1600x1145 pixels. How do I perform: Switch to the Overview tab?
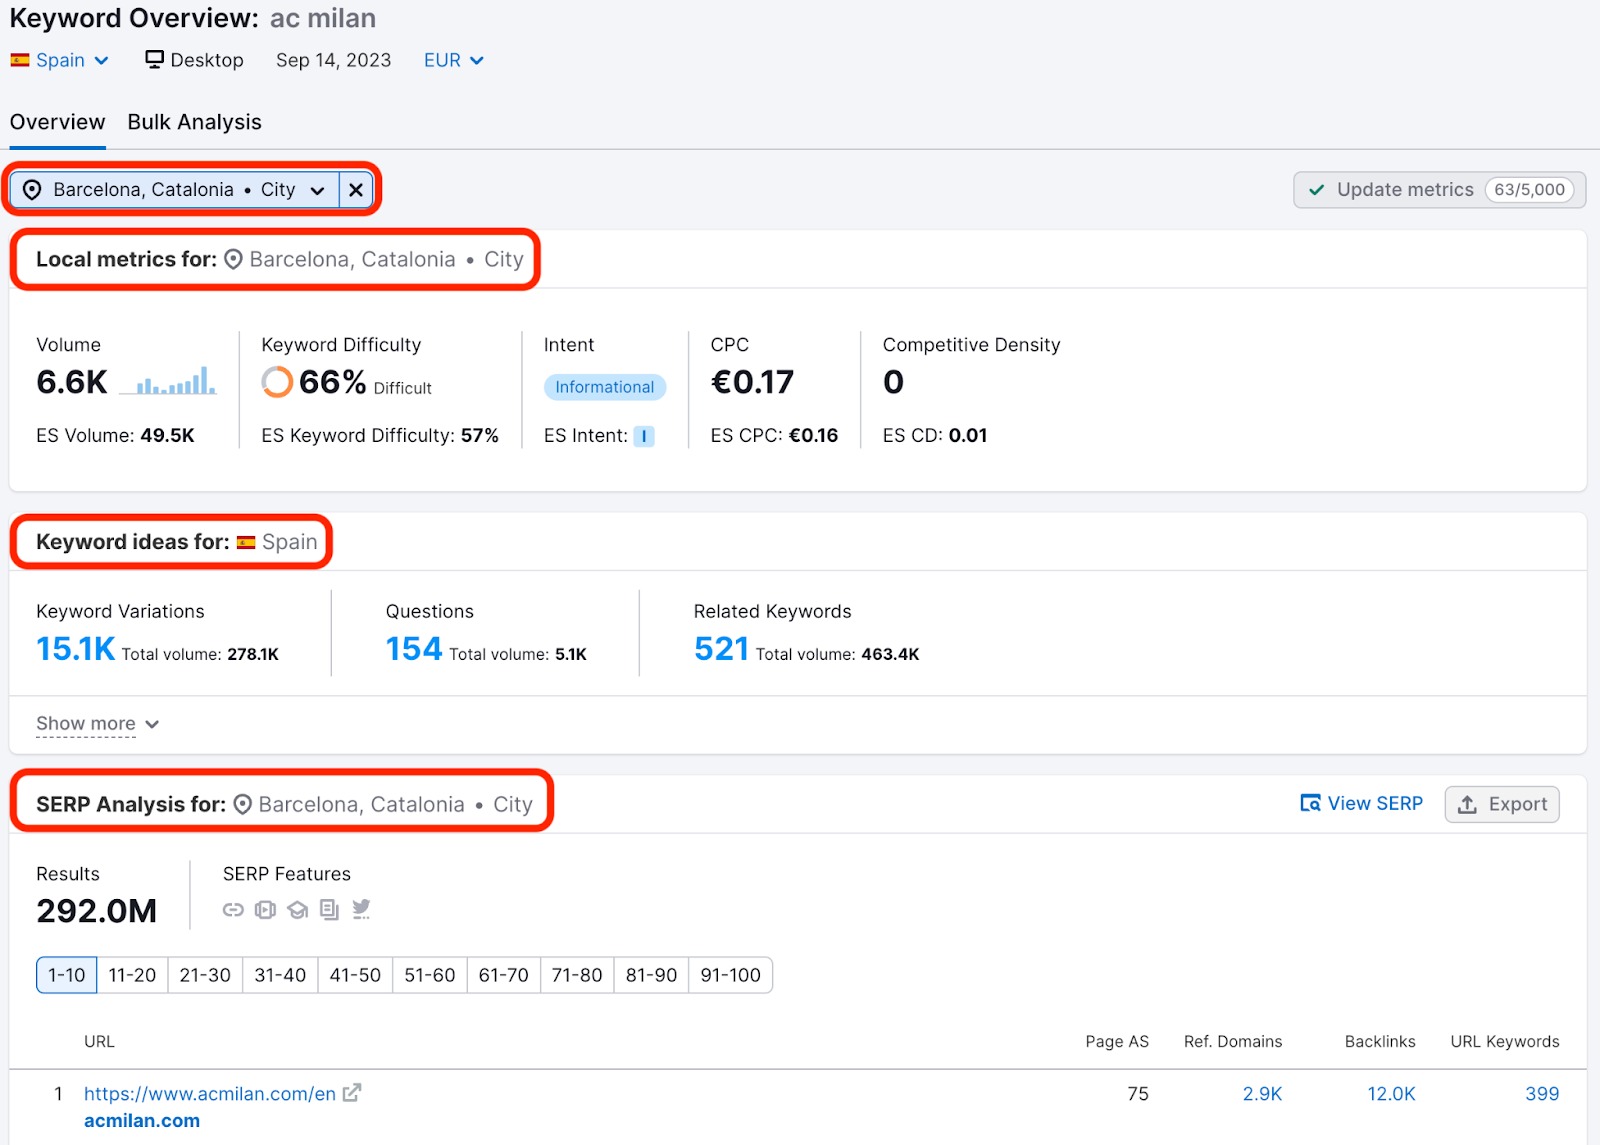click(57, 122)
